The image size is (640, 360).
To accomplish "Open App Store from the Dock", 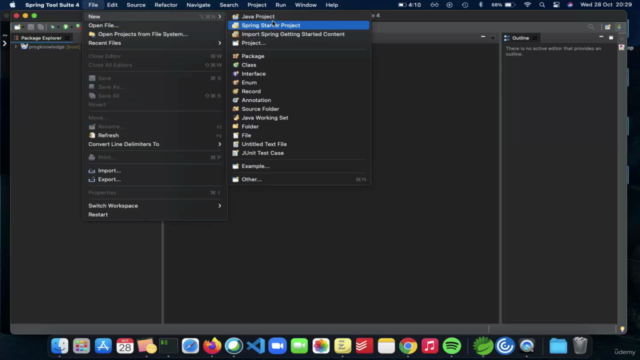I will (x=103, y=346).
